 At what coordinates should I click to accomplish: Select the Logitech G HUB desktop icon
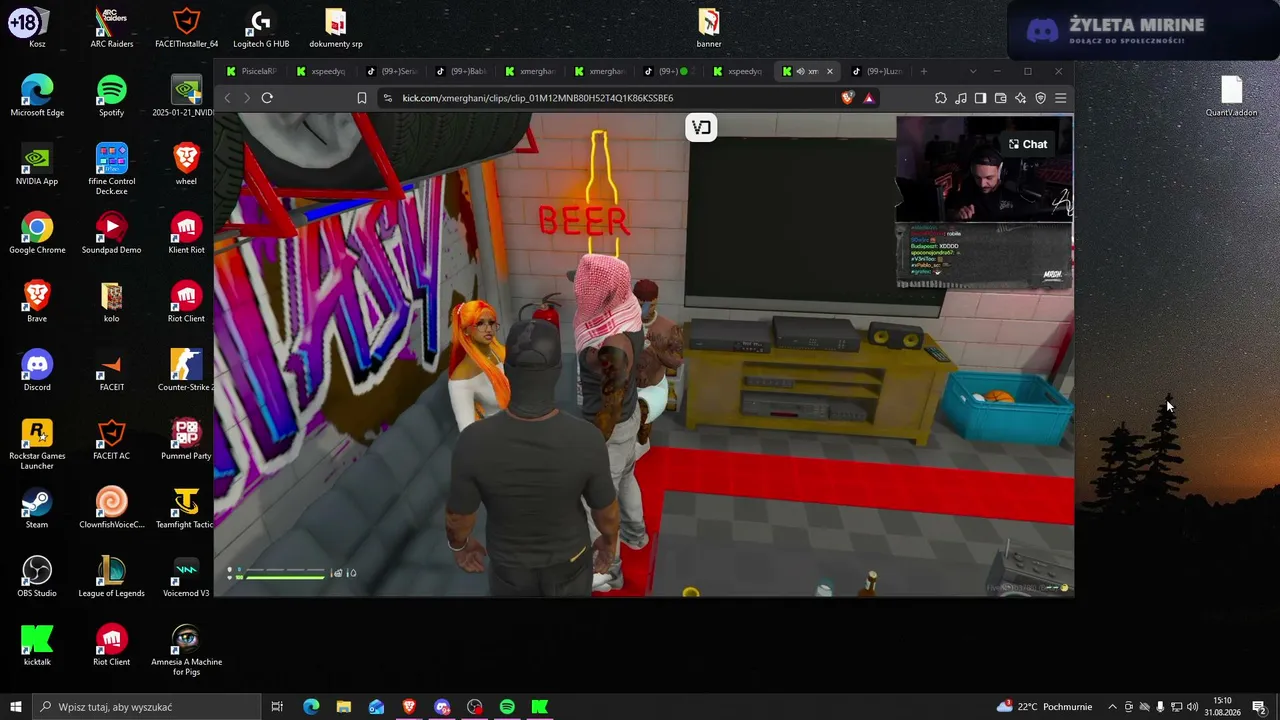(x=261, y=28)
